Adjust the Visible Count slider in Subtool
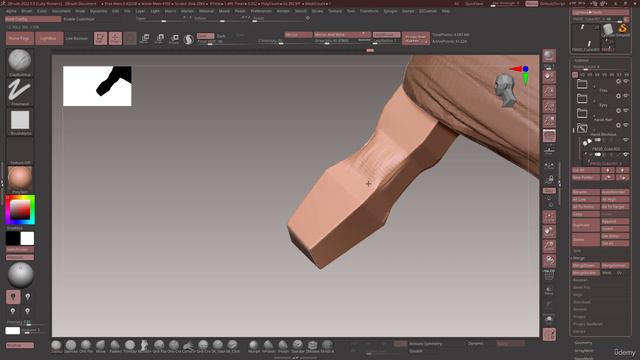Image resolution: width=640 pixels, height=360 pixels. [x=600, y=67]
